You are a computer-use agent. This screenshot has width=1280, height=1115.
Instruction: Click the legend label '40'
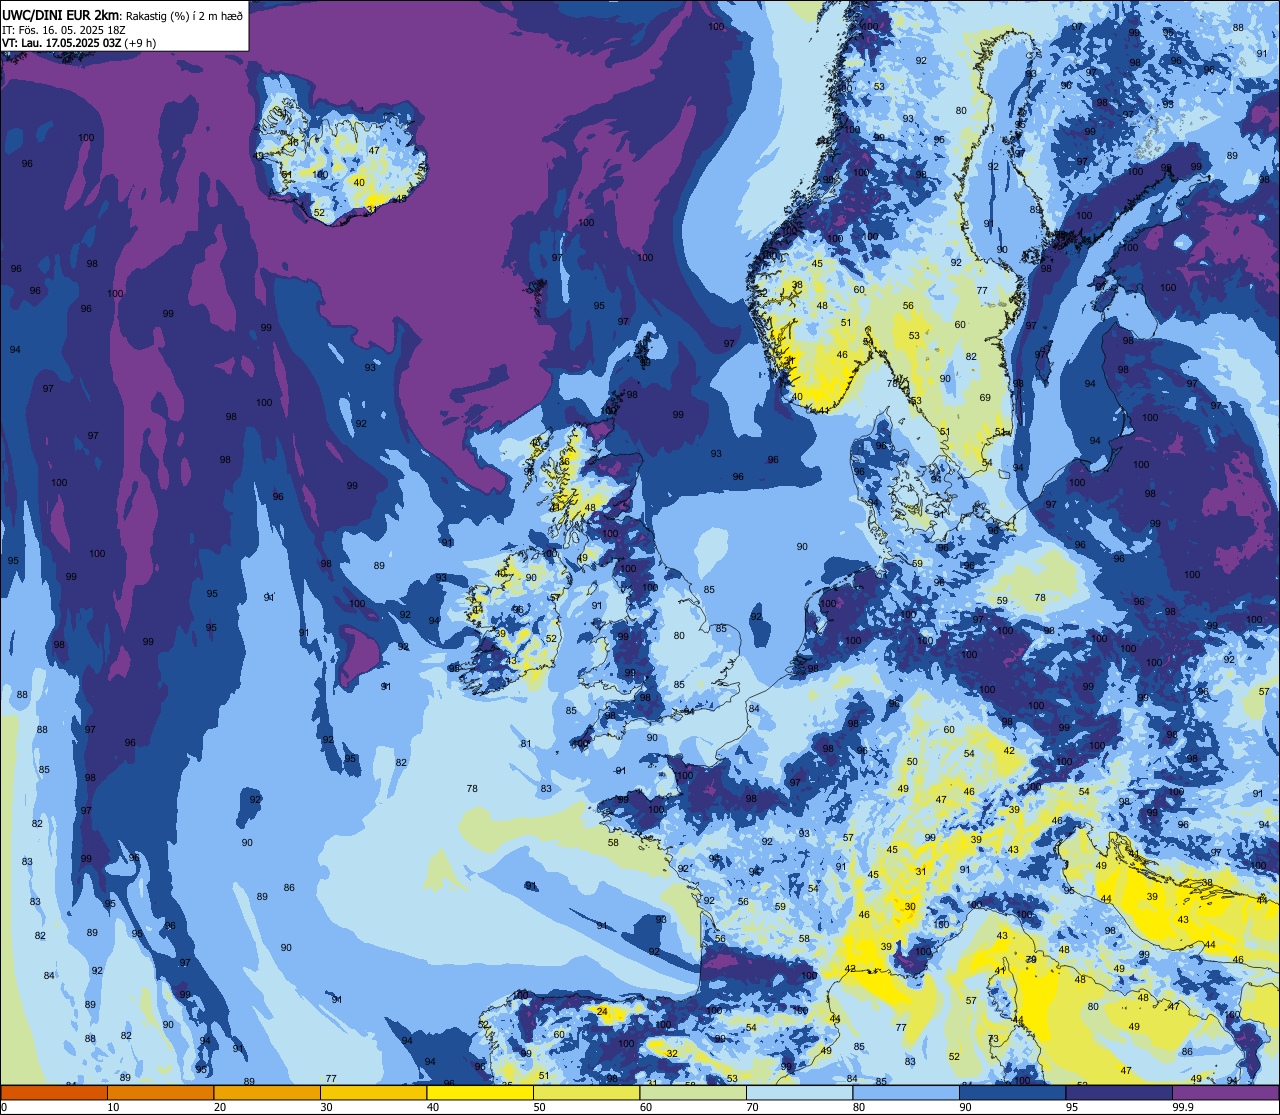click(x=433, y=1107)
